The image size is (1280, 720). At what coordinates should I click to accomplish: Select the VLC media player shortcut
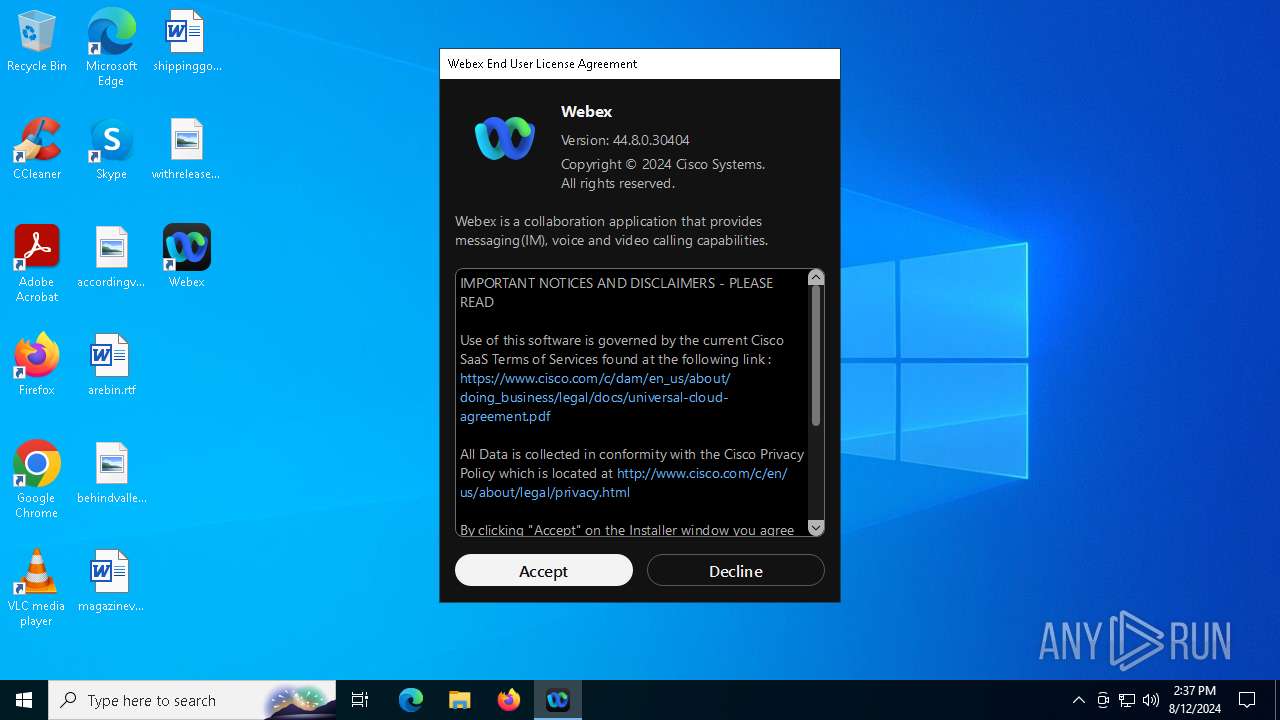tap(37, 588)
